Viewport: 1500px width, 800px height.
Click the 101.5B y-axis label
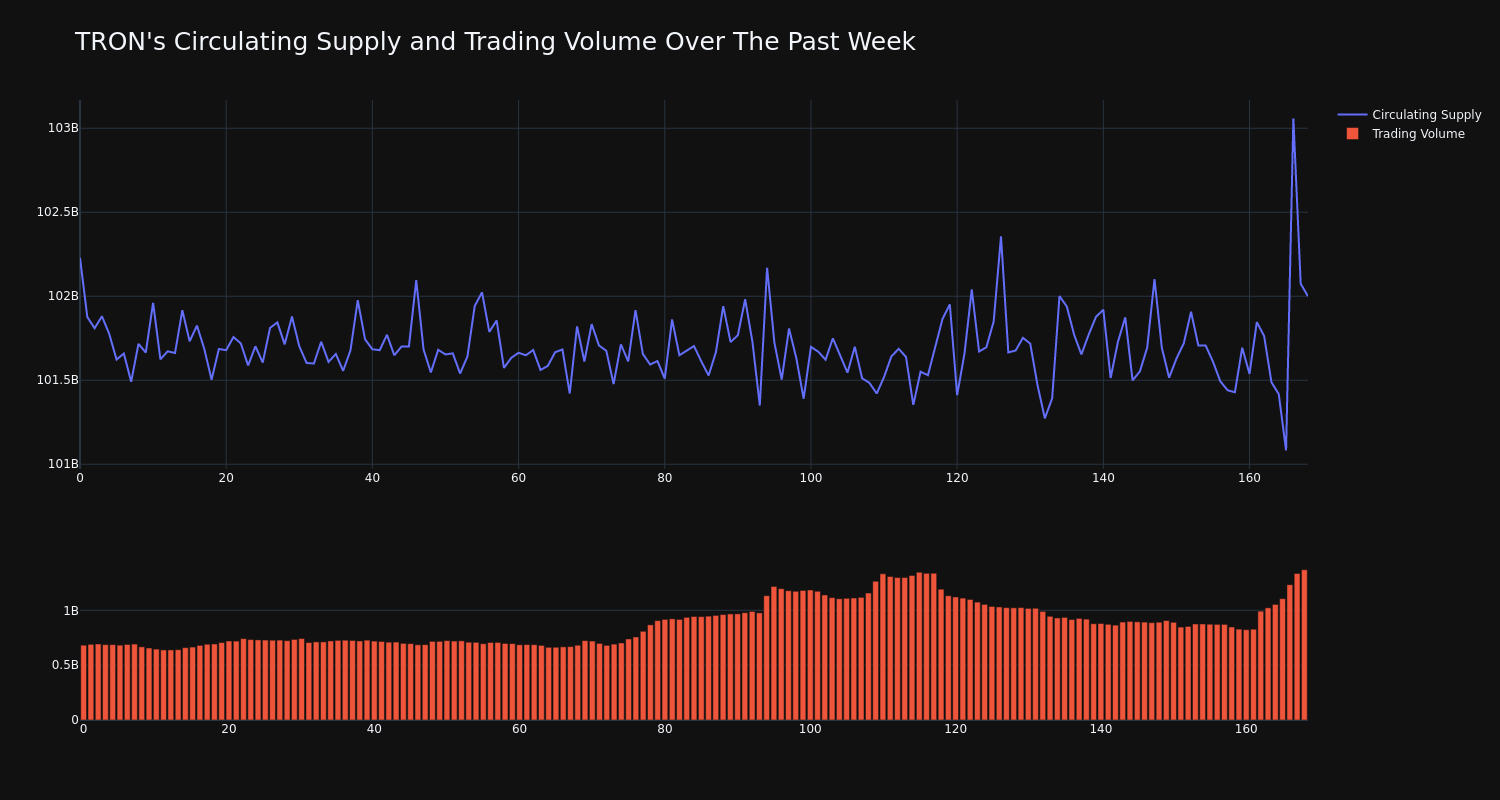click(x=58, y=380)
